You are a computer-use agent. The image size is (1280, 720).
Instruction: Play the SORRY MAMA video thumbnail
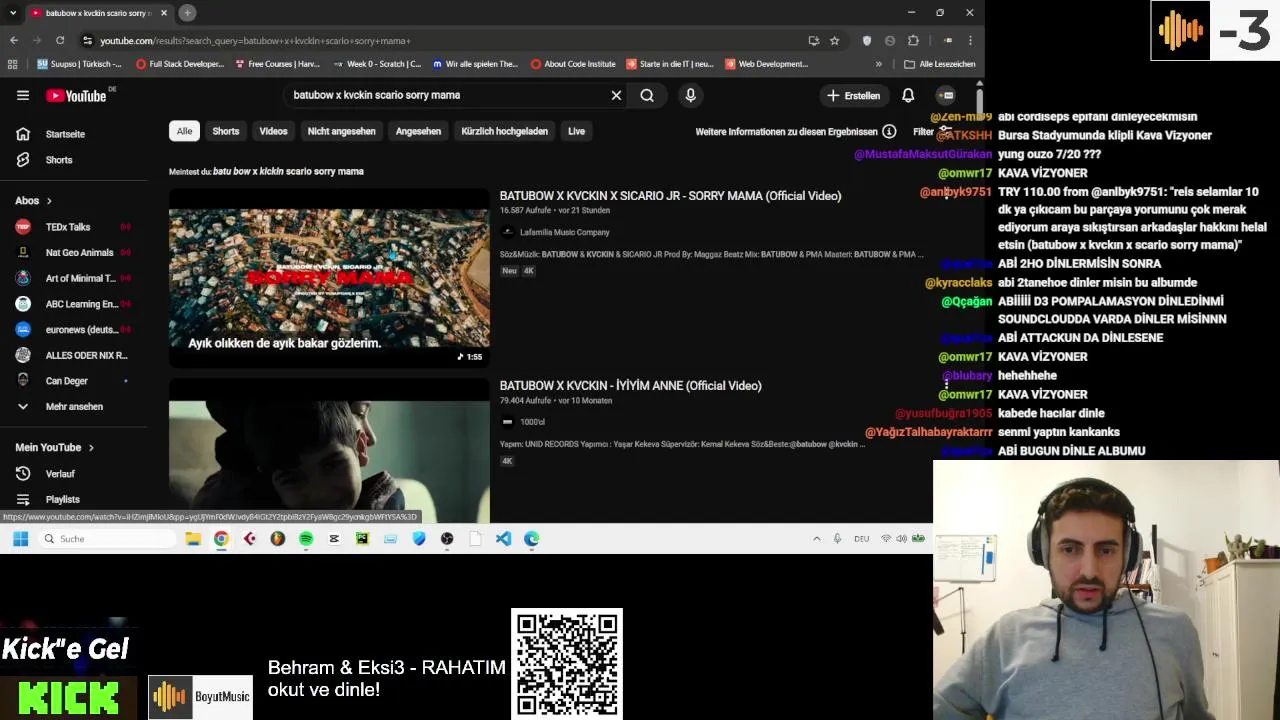point(329,277)
